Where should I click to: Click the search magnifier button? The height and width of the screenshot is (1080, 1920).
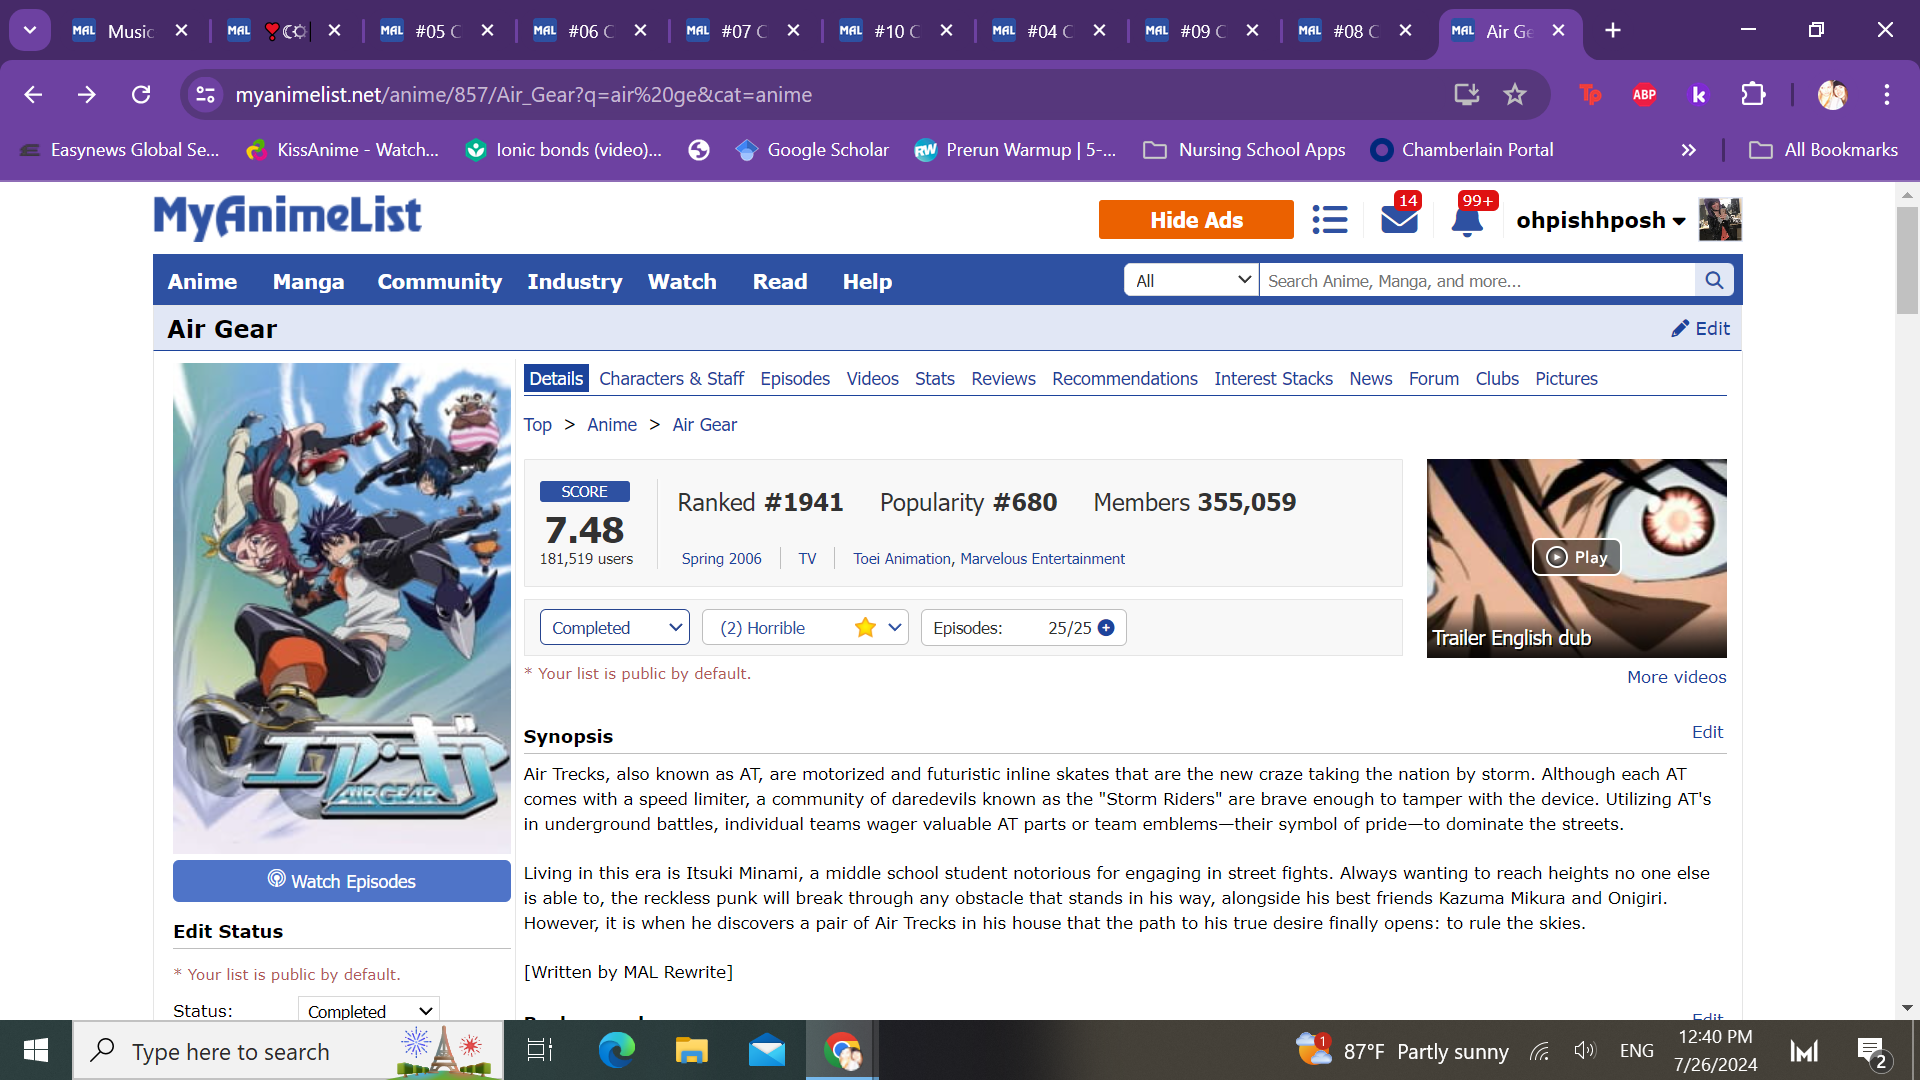(1714, 281)
